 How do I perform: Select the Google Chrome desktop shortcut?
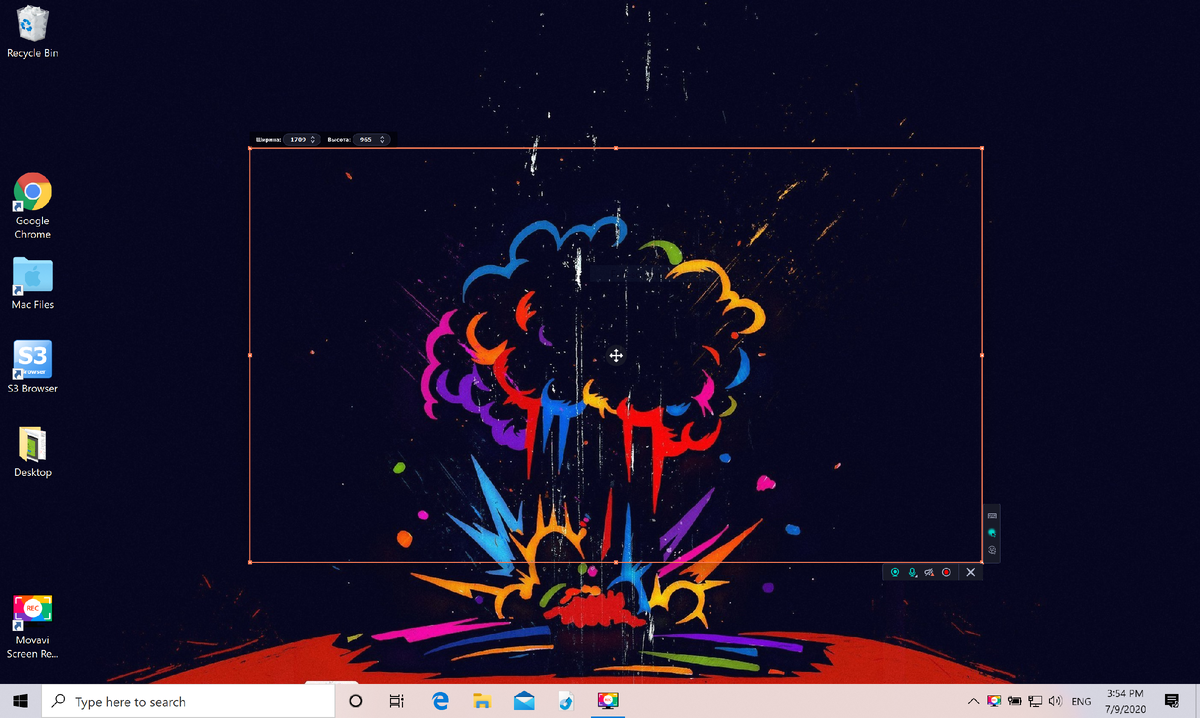[32, 206]
